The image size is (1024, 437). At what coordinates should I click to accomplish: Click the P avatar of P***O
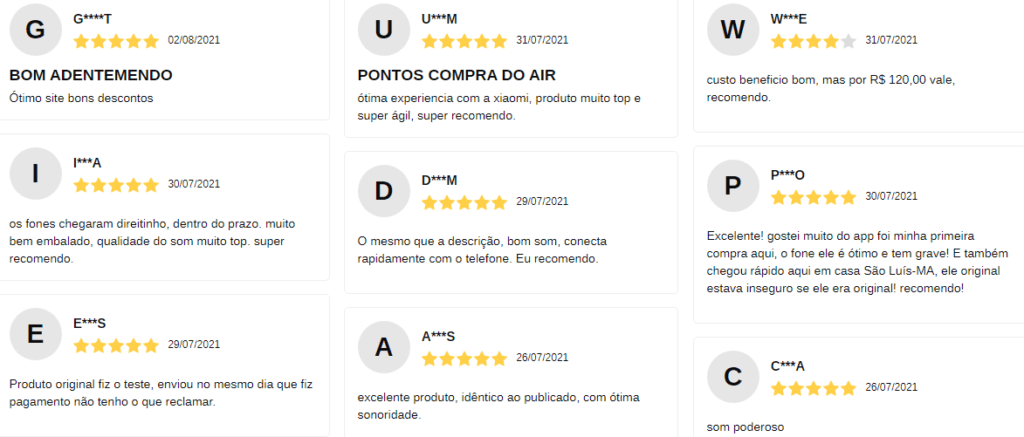coord(732,186)
